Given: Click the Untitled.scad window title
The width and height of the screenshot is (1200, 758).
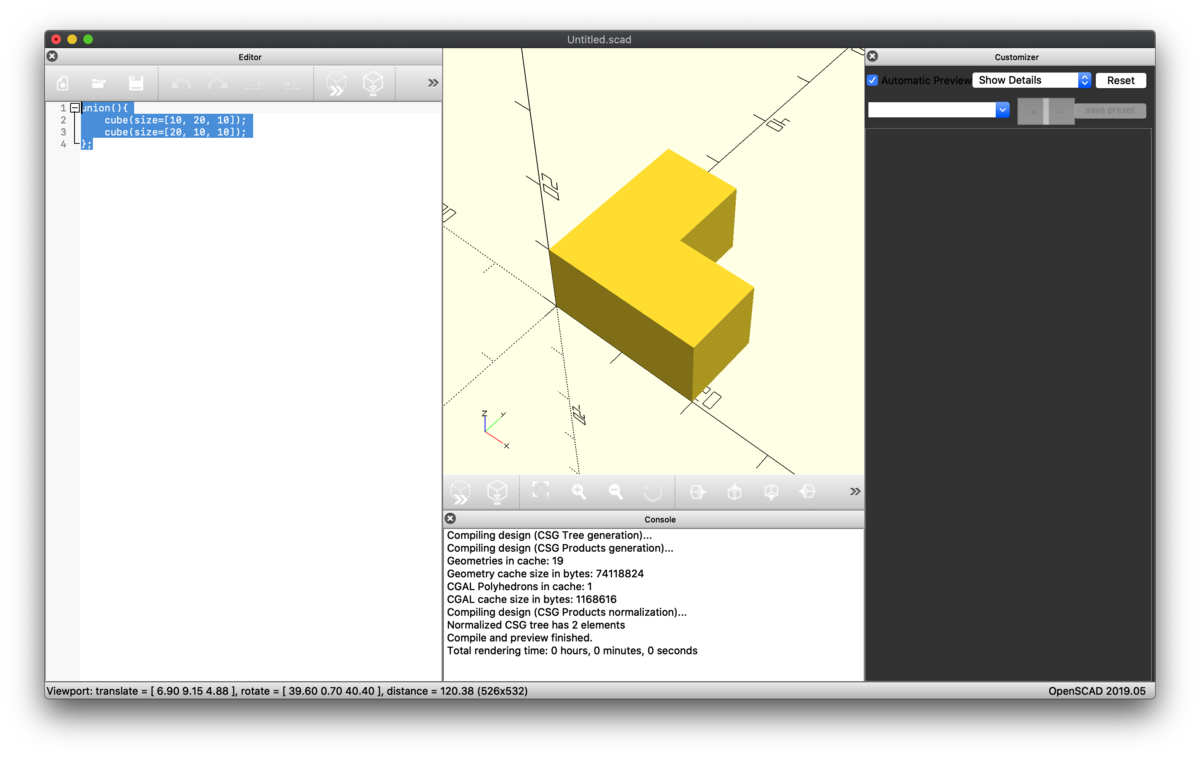Looking at the screenshot, I should point(599,39).
